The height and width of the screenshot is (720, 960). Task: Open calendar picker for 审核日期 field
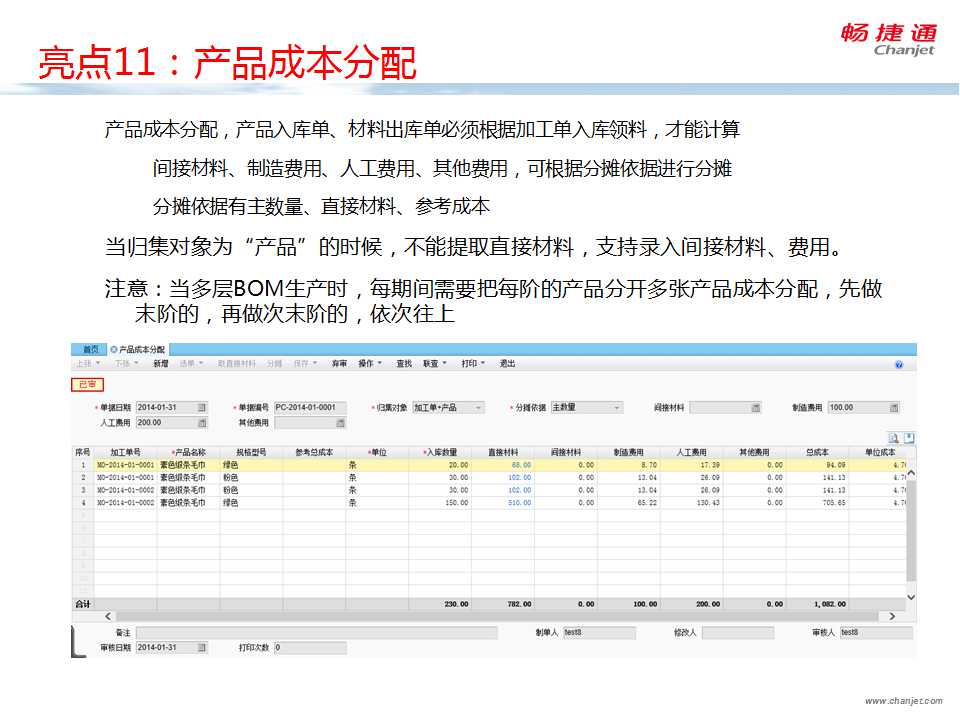pyautogui.click(x=201, y=648)
